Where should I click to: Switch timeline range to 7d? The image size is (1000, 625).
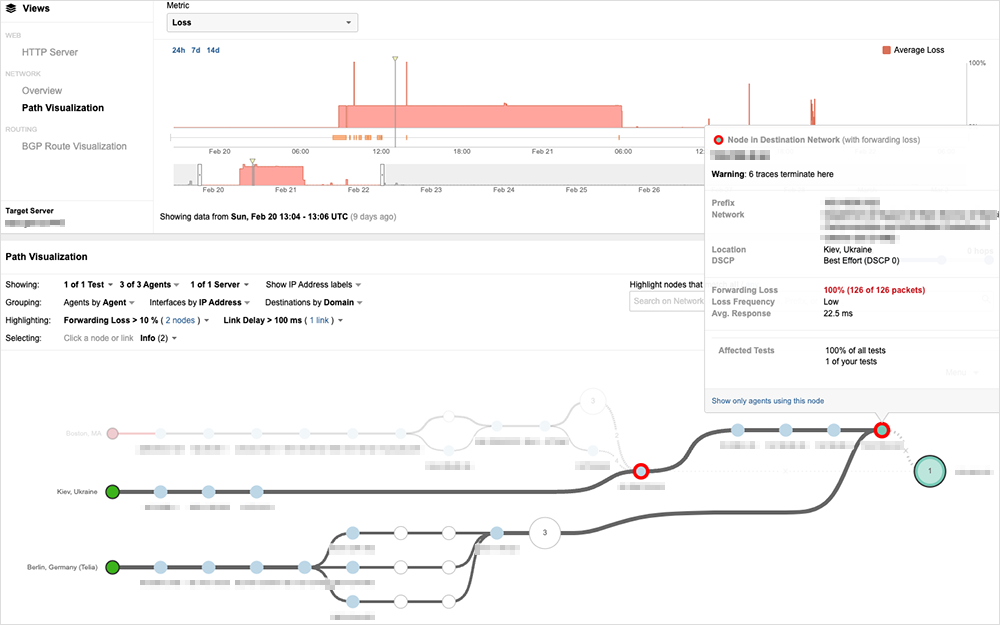pyautogui.click(x=196, y=50)
